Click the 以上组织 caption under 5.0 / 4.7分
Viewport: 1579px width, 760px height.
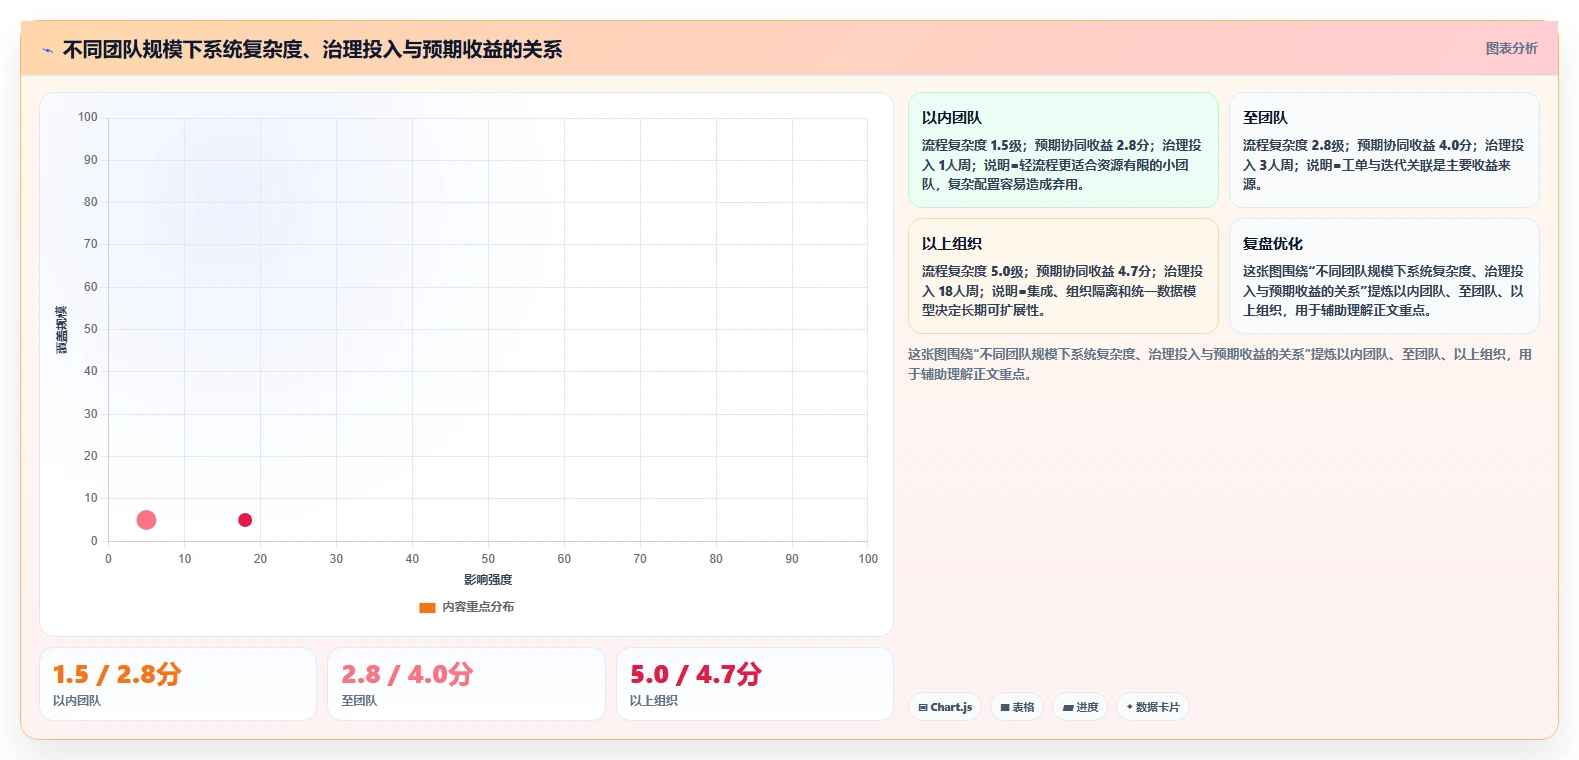pyautogui.click(x=654, y=701)
